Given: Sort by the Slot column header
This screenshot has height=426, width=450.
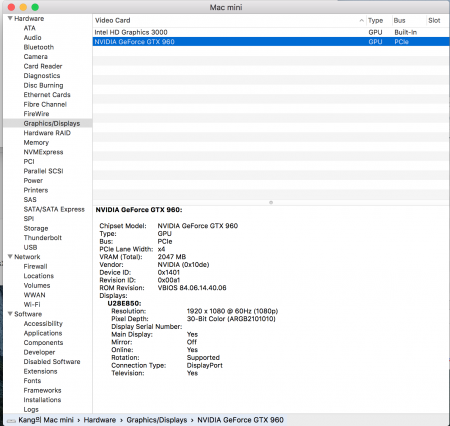Looking at the screenshot, I should 434,21.
